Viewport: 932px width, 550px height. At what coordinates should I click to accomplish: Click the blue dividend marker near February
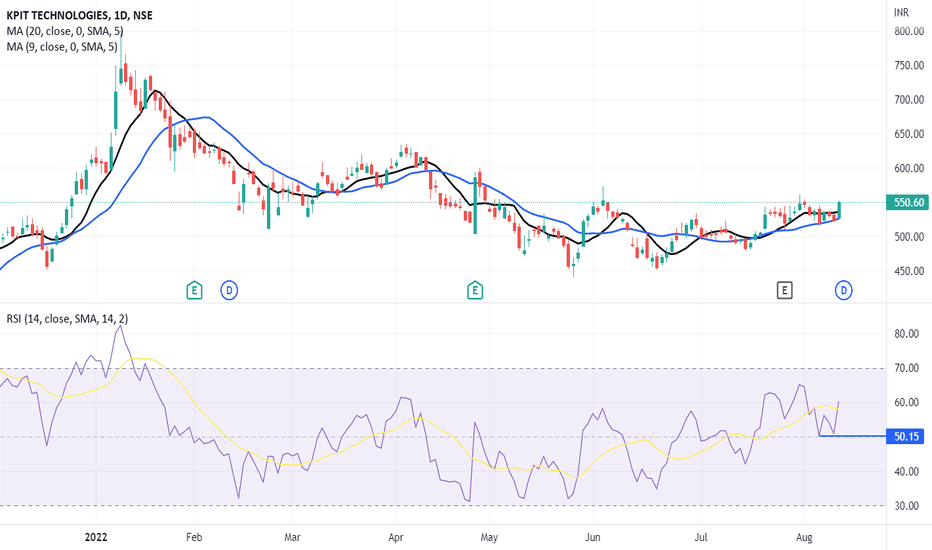click(229, 290)
